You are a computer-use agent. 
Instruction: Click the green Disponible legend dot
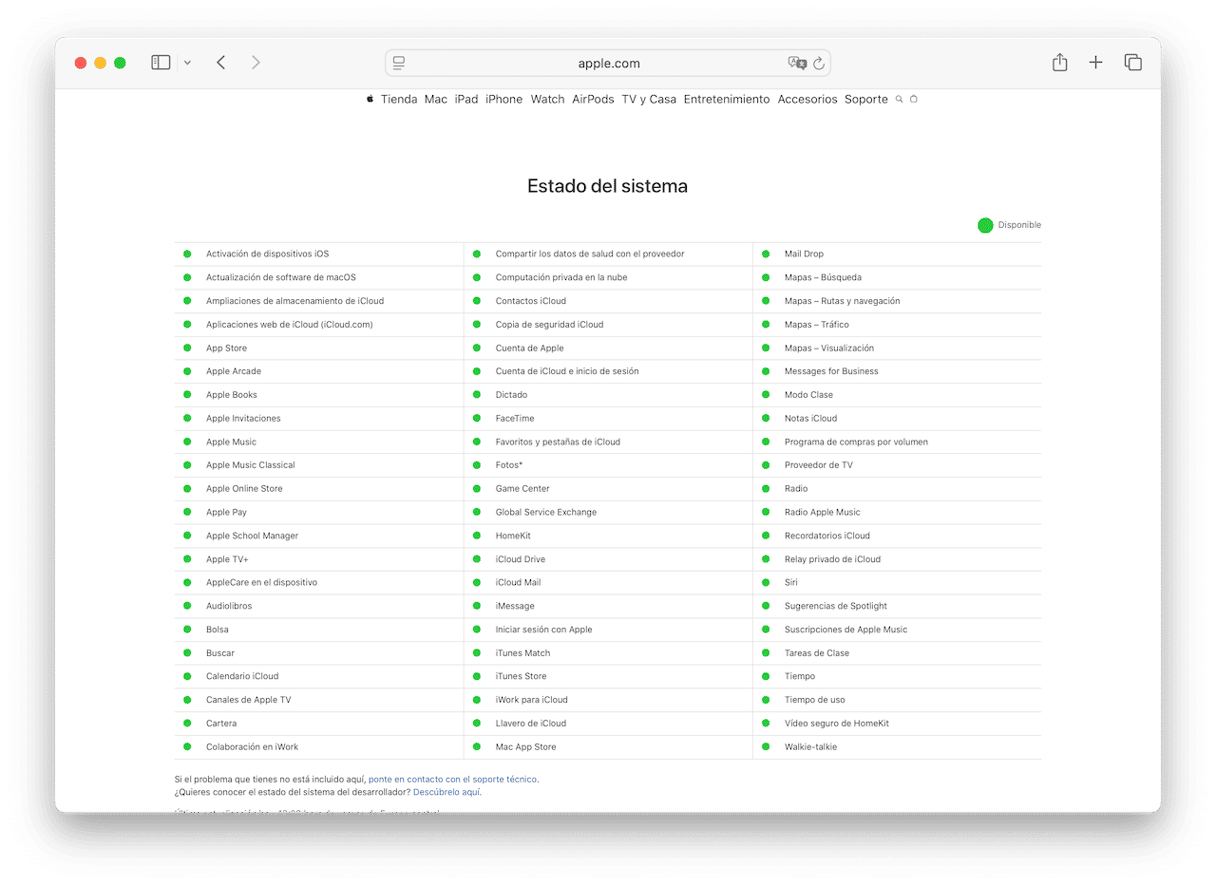click(x=985, y=225)
